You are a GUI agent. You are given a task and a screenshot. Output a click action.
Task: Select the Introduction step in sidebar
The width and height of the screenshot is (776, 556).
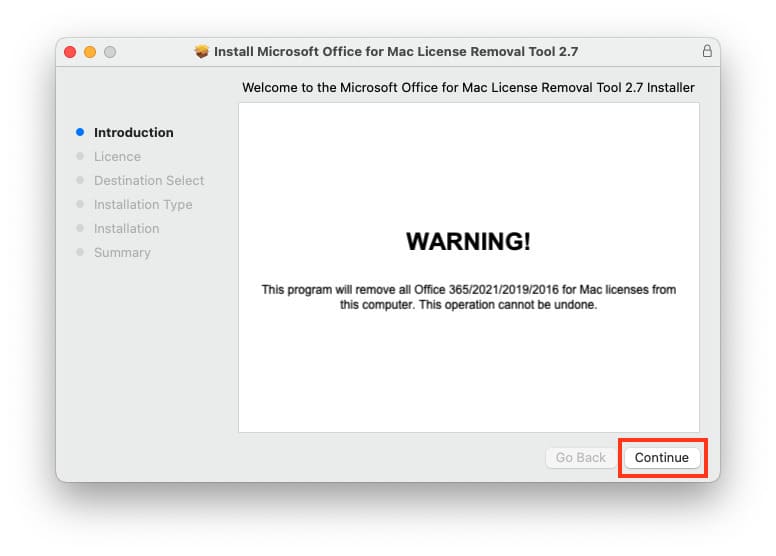tap(133, 132)
